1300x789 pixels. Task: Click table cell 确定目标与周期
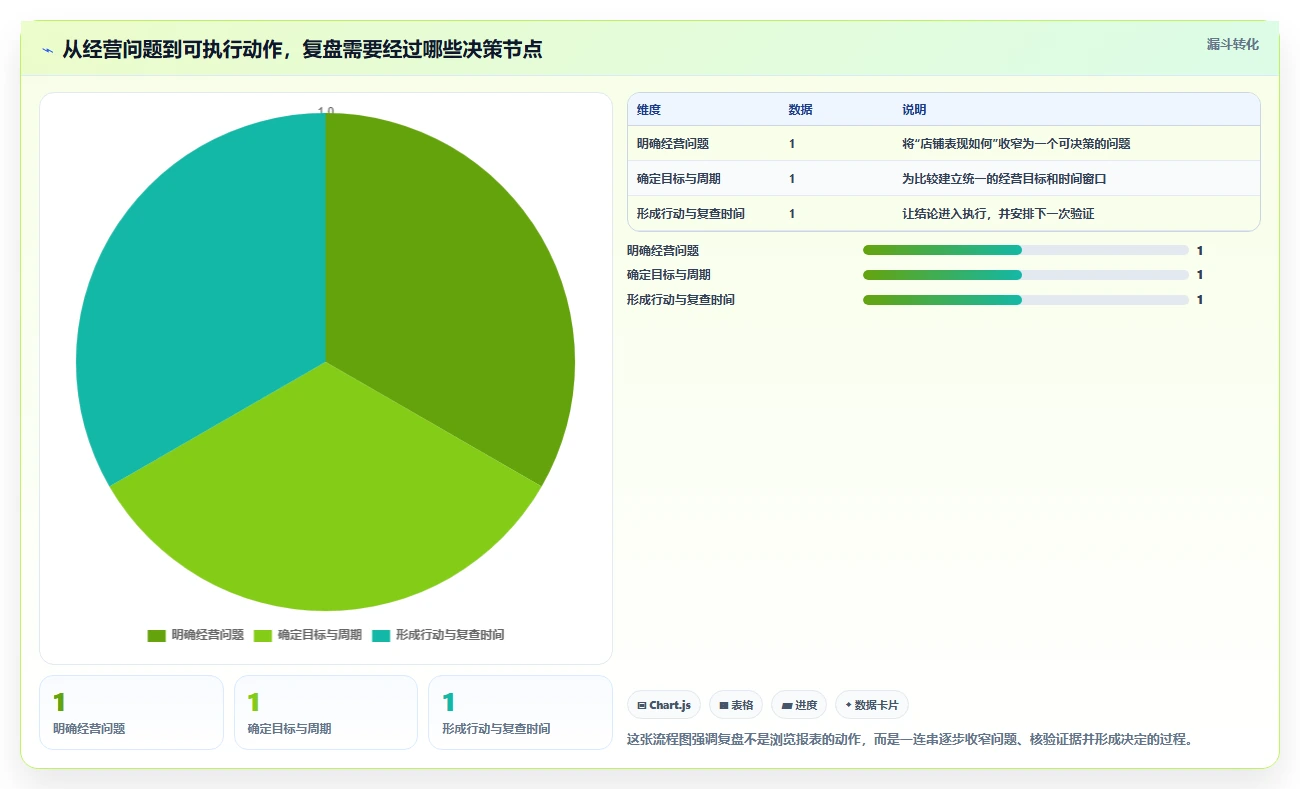679,179
